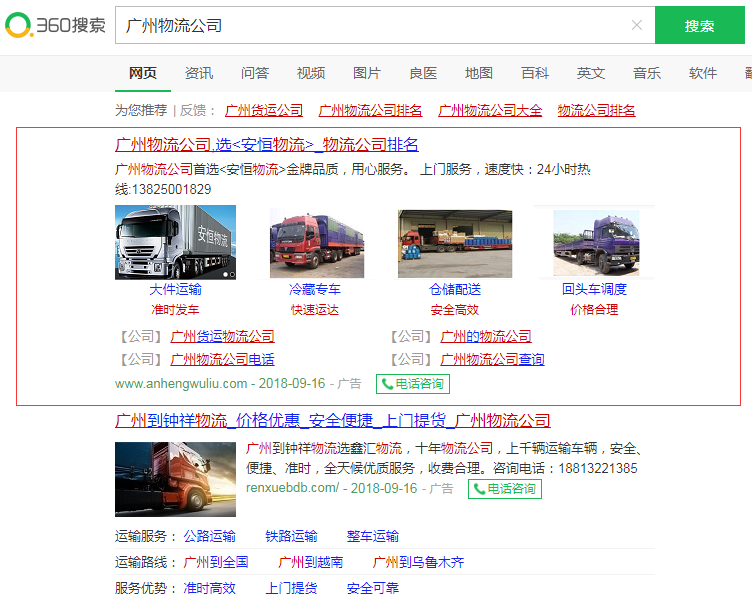Click in the search input field
Image resolution: width=752 pixels, height=601 pixels.
(x=370, y=25)
